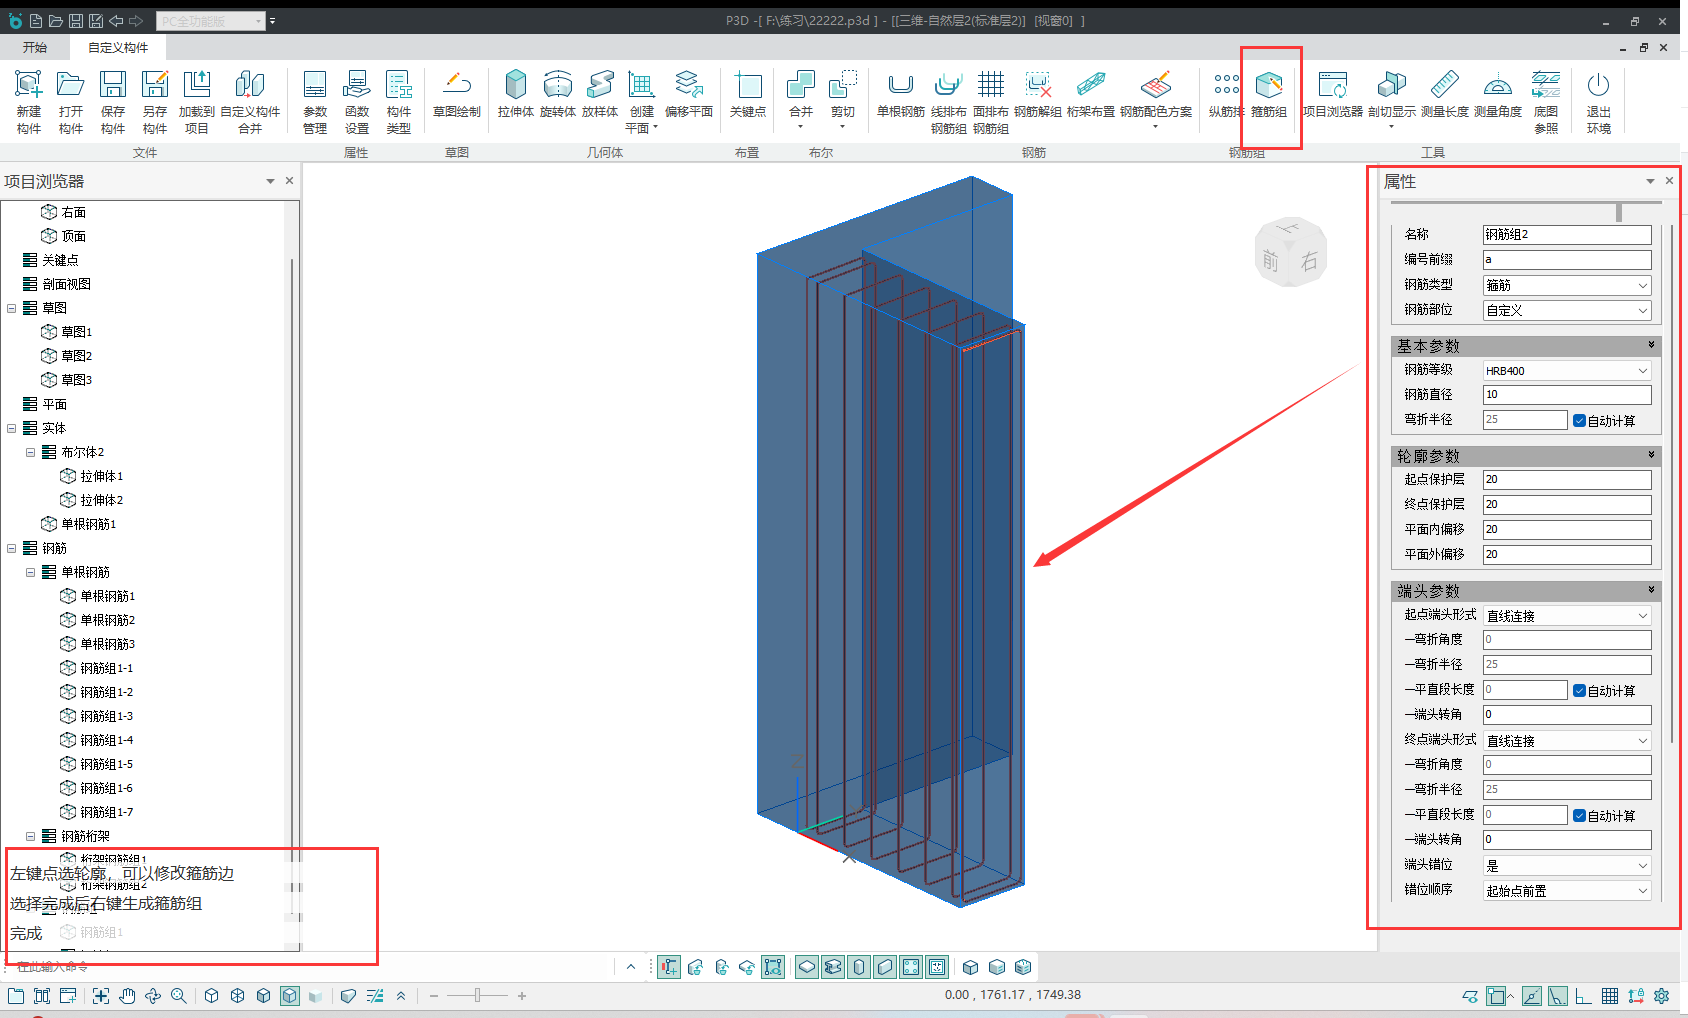
Task: Collapse the 轮廓参数 section
Action: click(1651, 455)
